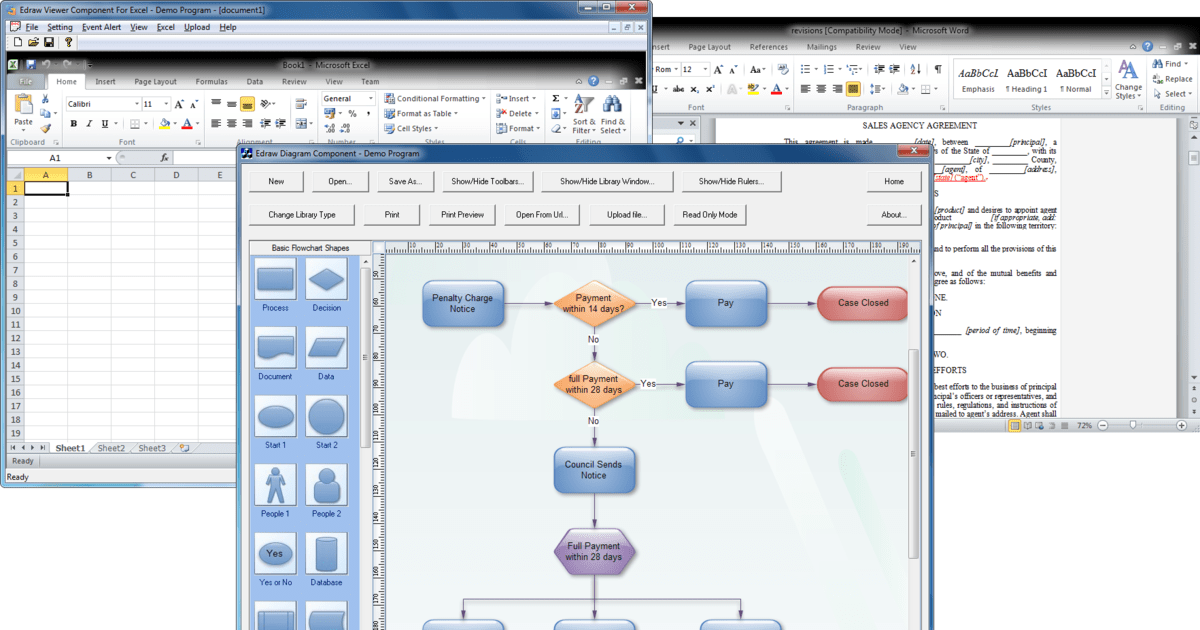
Task: Open the Calibri font name dropdown in Excel
Action: (x=136, y=104)
